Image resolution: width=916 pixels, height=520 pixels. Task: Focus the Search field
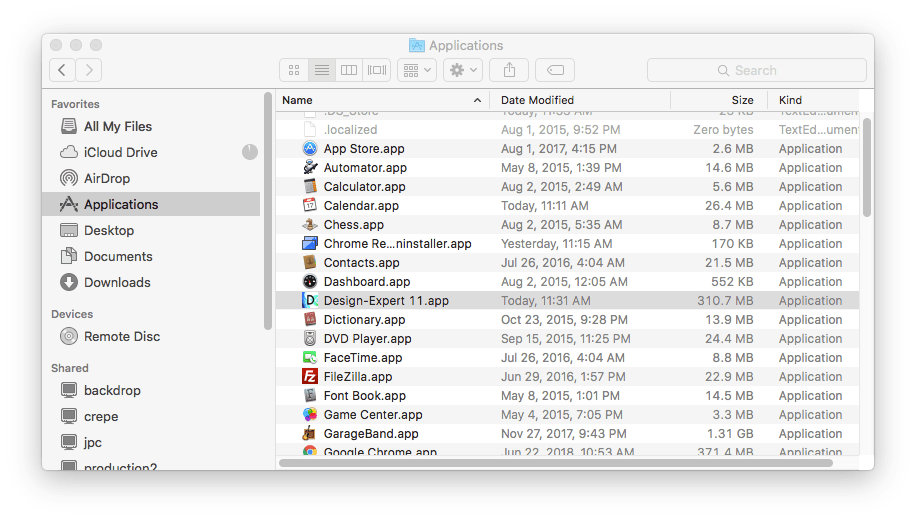757,70
